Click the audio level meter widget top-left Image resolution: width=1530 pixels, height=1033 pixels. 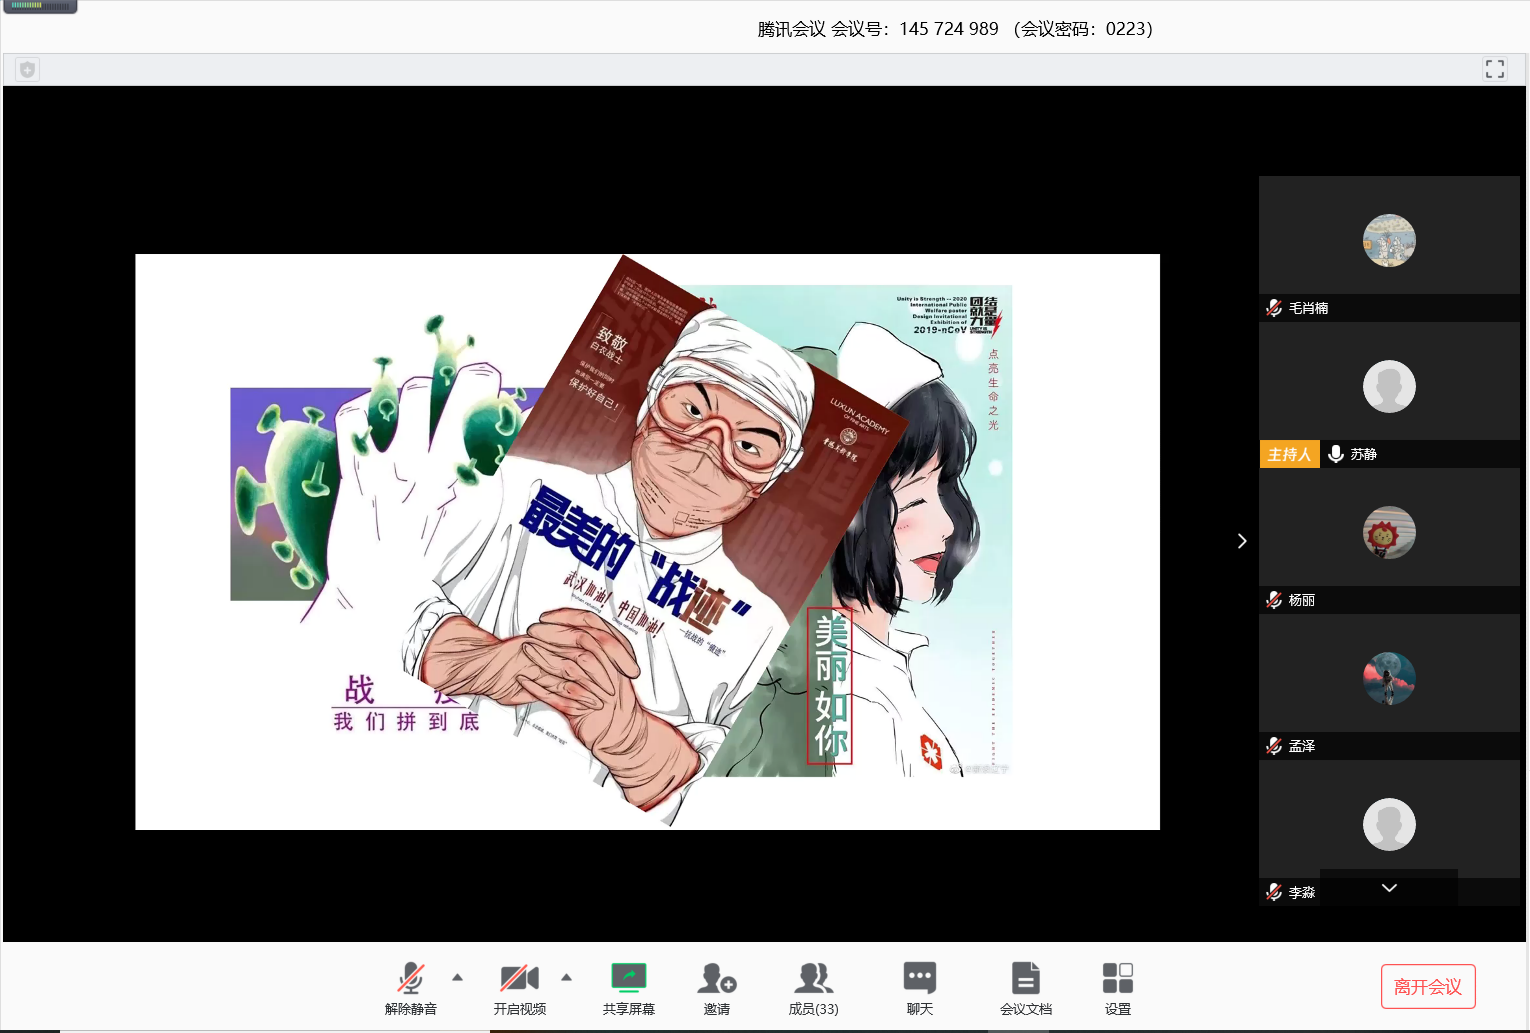(40, 6)
